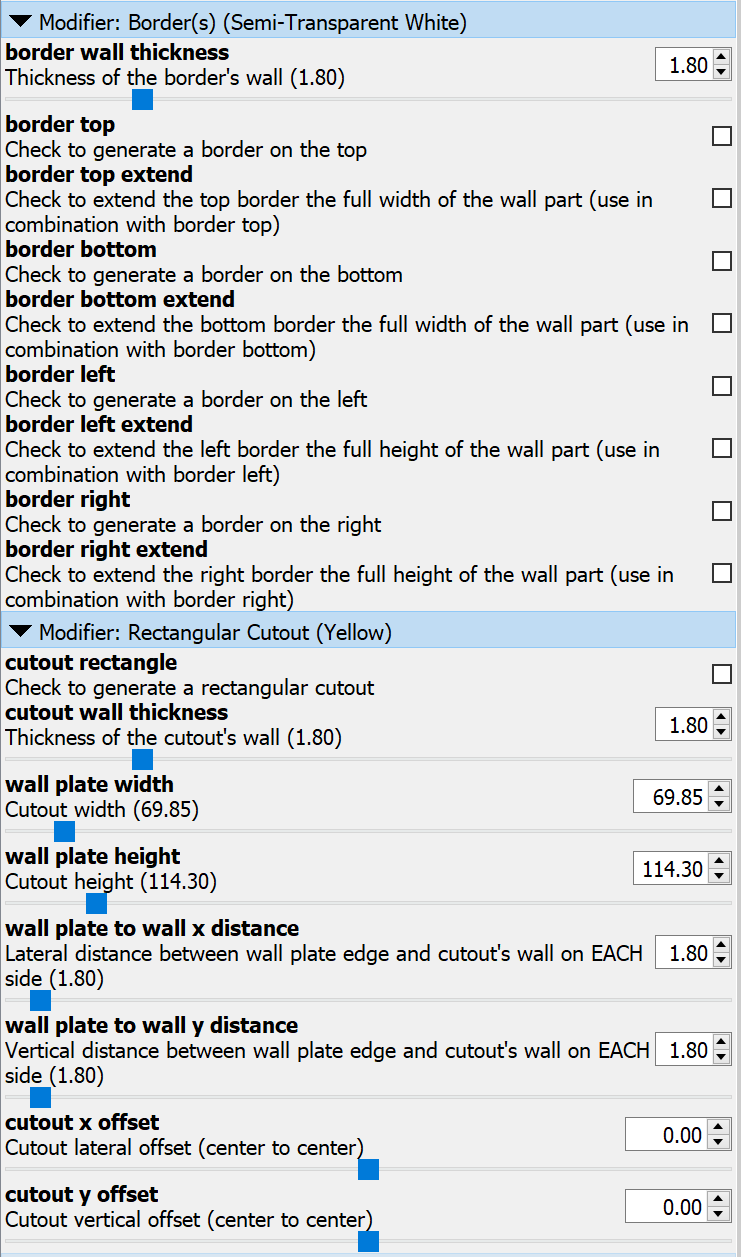Increase wall plate to wall y distance
The height and width of the screenshot is (1257, 741).
click(722, 1043)
